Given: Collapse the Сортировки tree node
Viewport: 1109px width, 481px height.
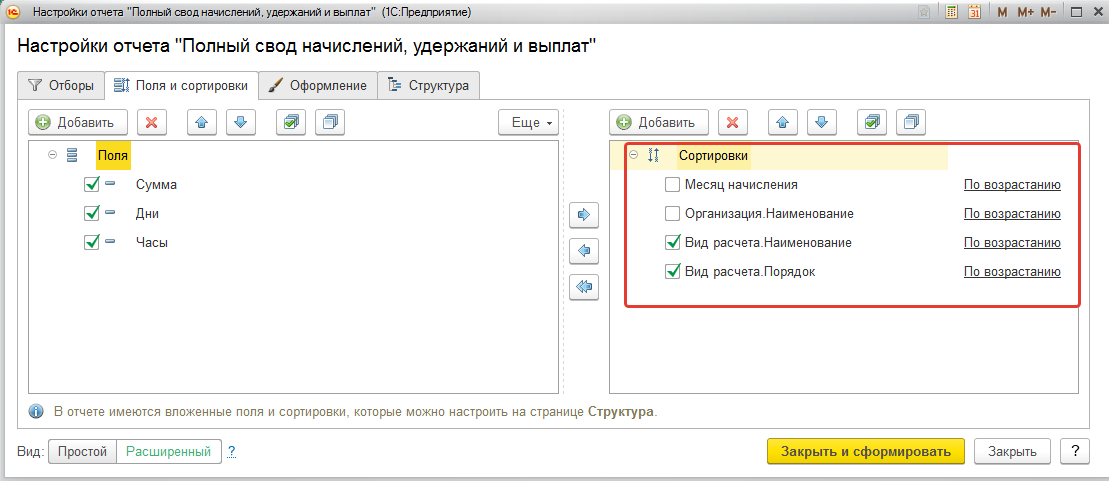Looking at the screenshot, I should 634,155.
